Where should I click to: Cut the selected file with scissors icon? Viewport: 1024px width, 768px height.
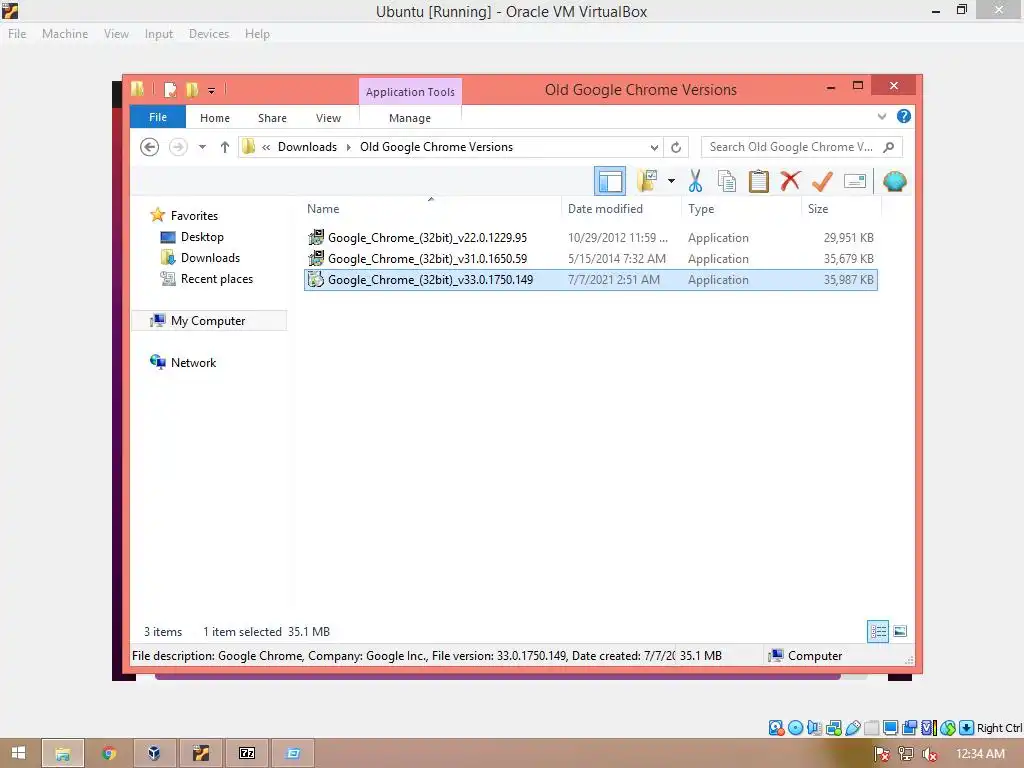pyautogui.click(x=695, y=181)
